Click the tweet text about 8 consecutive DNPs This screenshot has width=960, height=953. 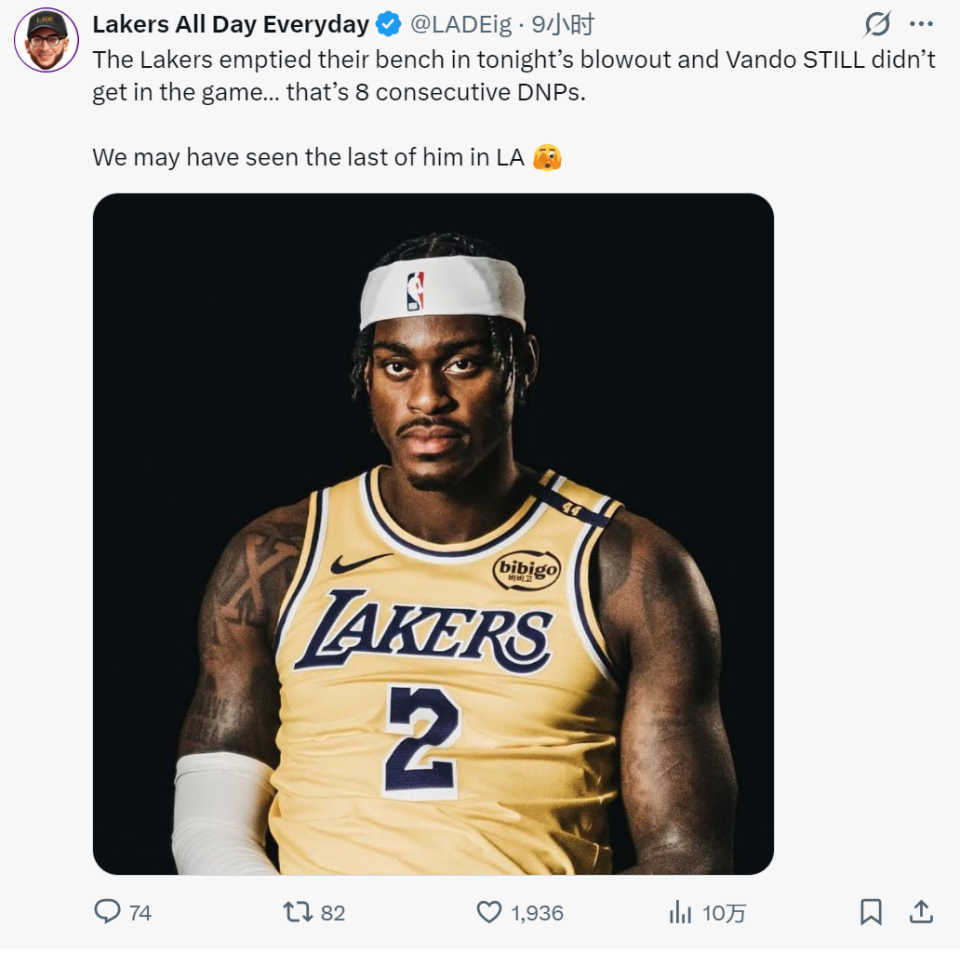(x=514, y=76)
